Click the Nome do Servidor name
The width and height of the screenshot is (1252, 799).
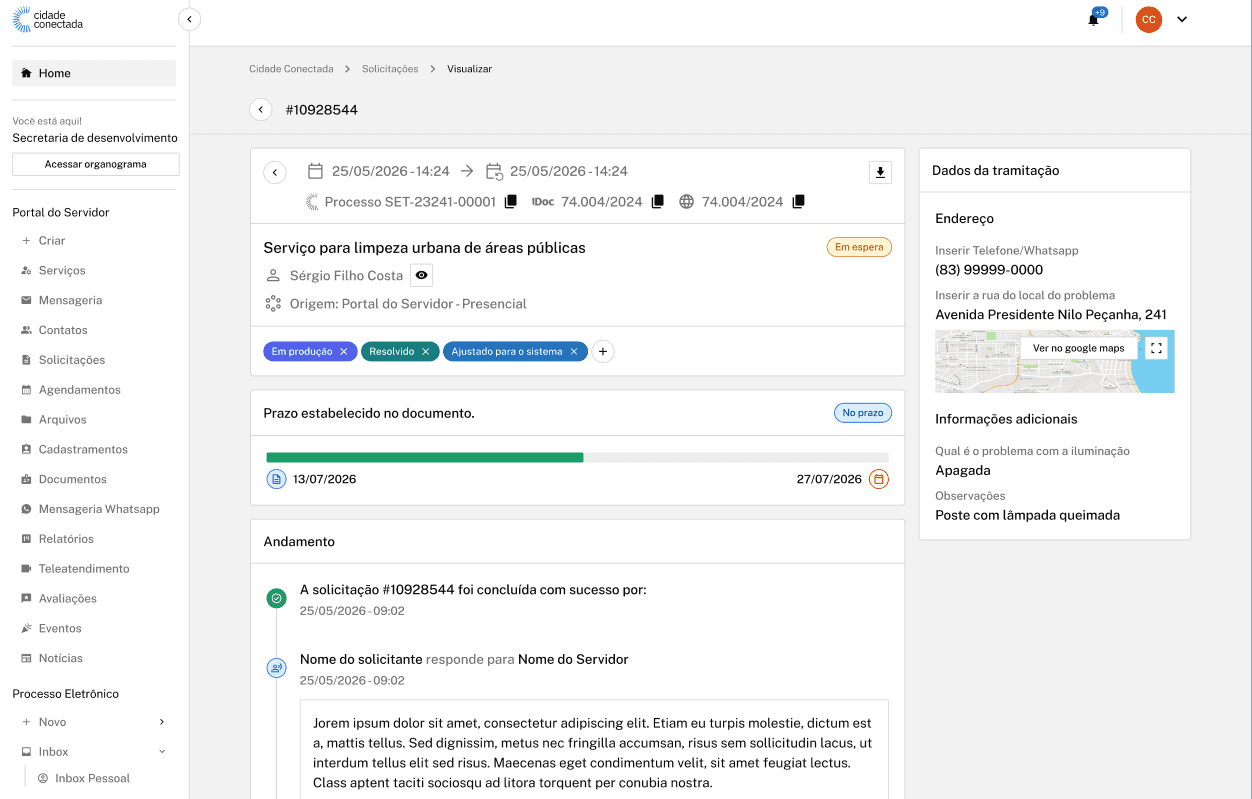point(573,660)
